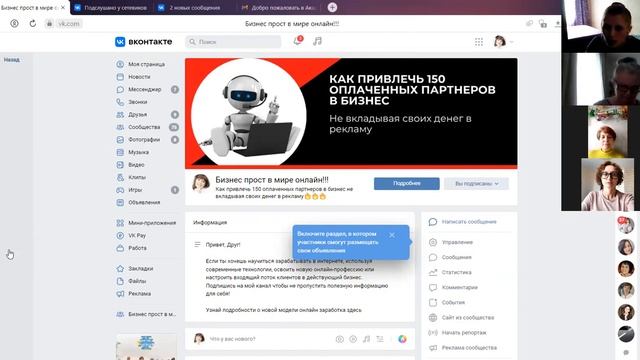Open more attachments icon in post box
Screen dimensions: 640x360
click(380, 339)
